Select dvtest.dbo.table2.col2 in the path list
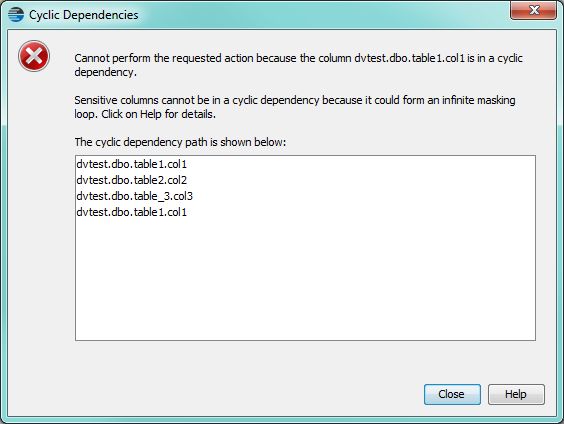Viewport: 564px width, 424px height. coord(132,180)
